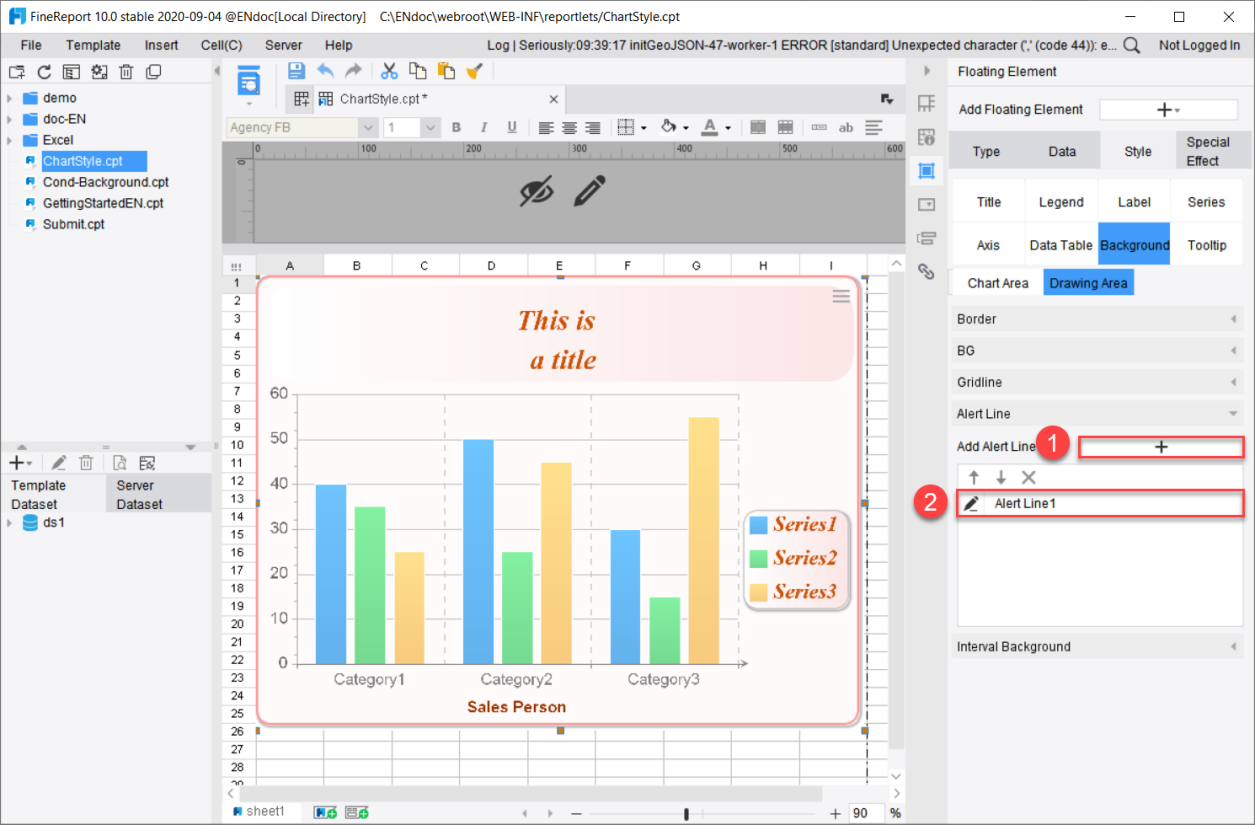1255x825 pixels.
Task: Click the Save icon in the toolbar
Action: [295, 70]
